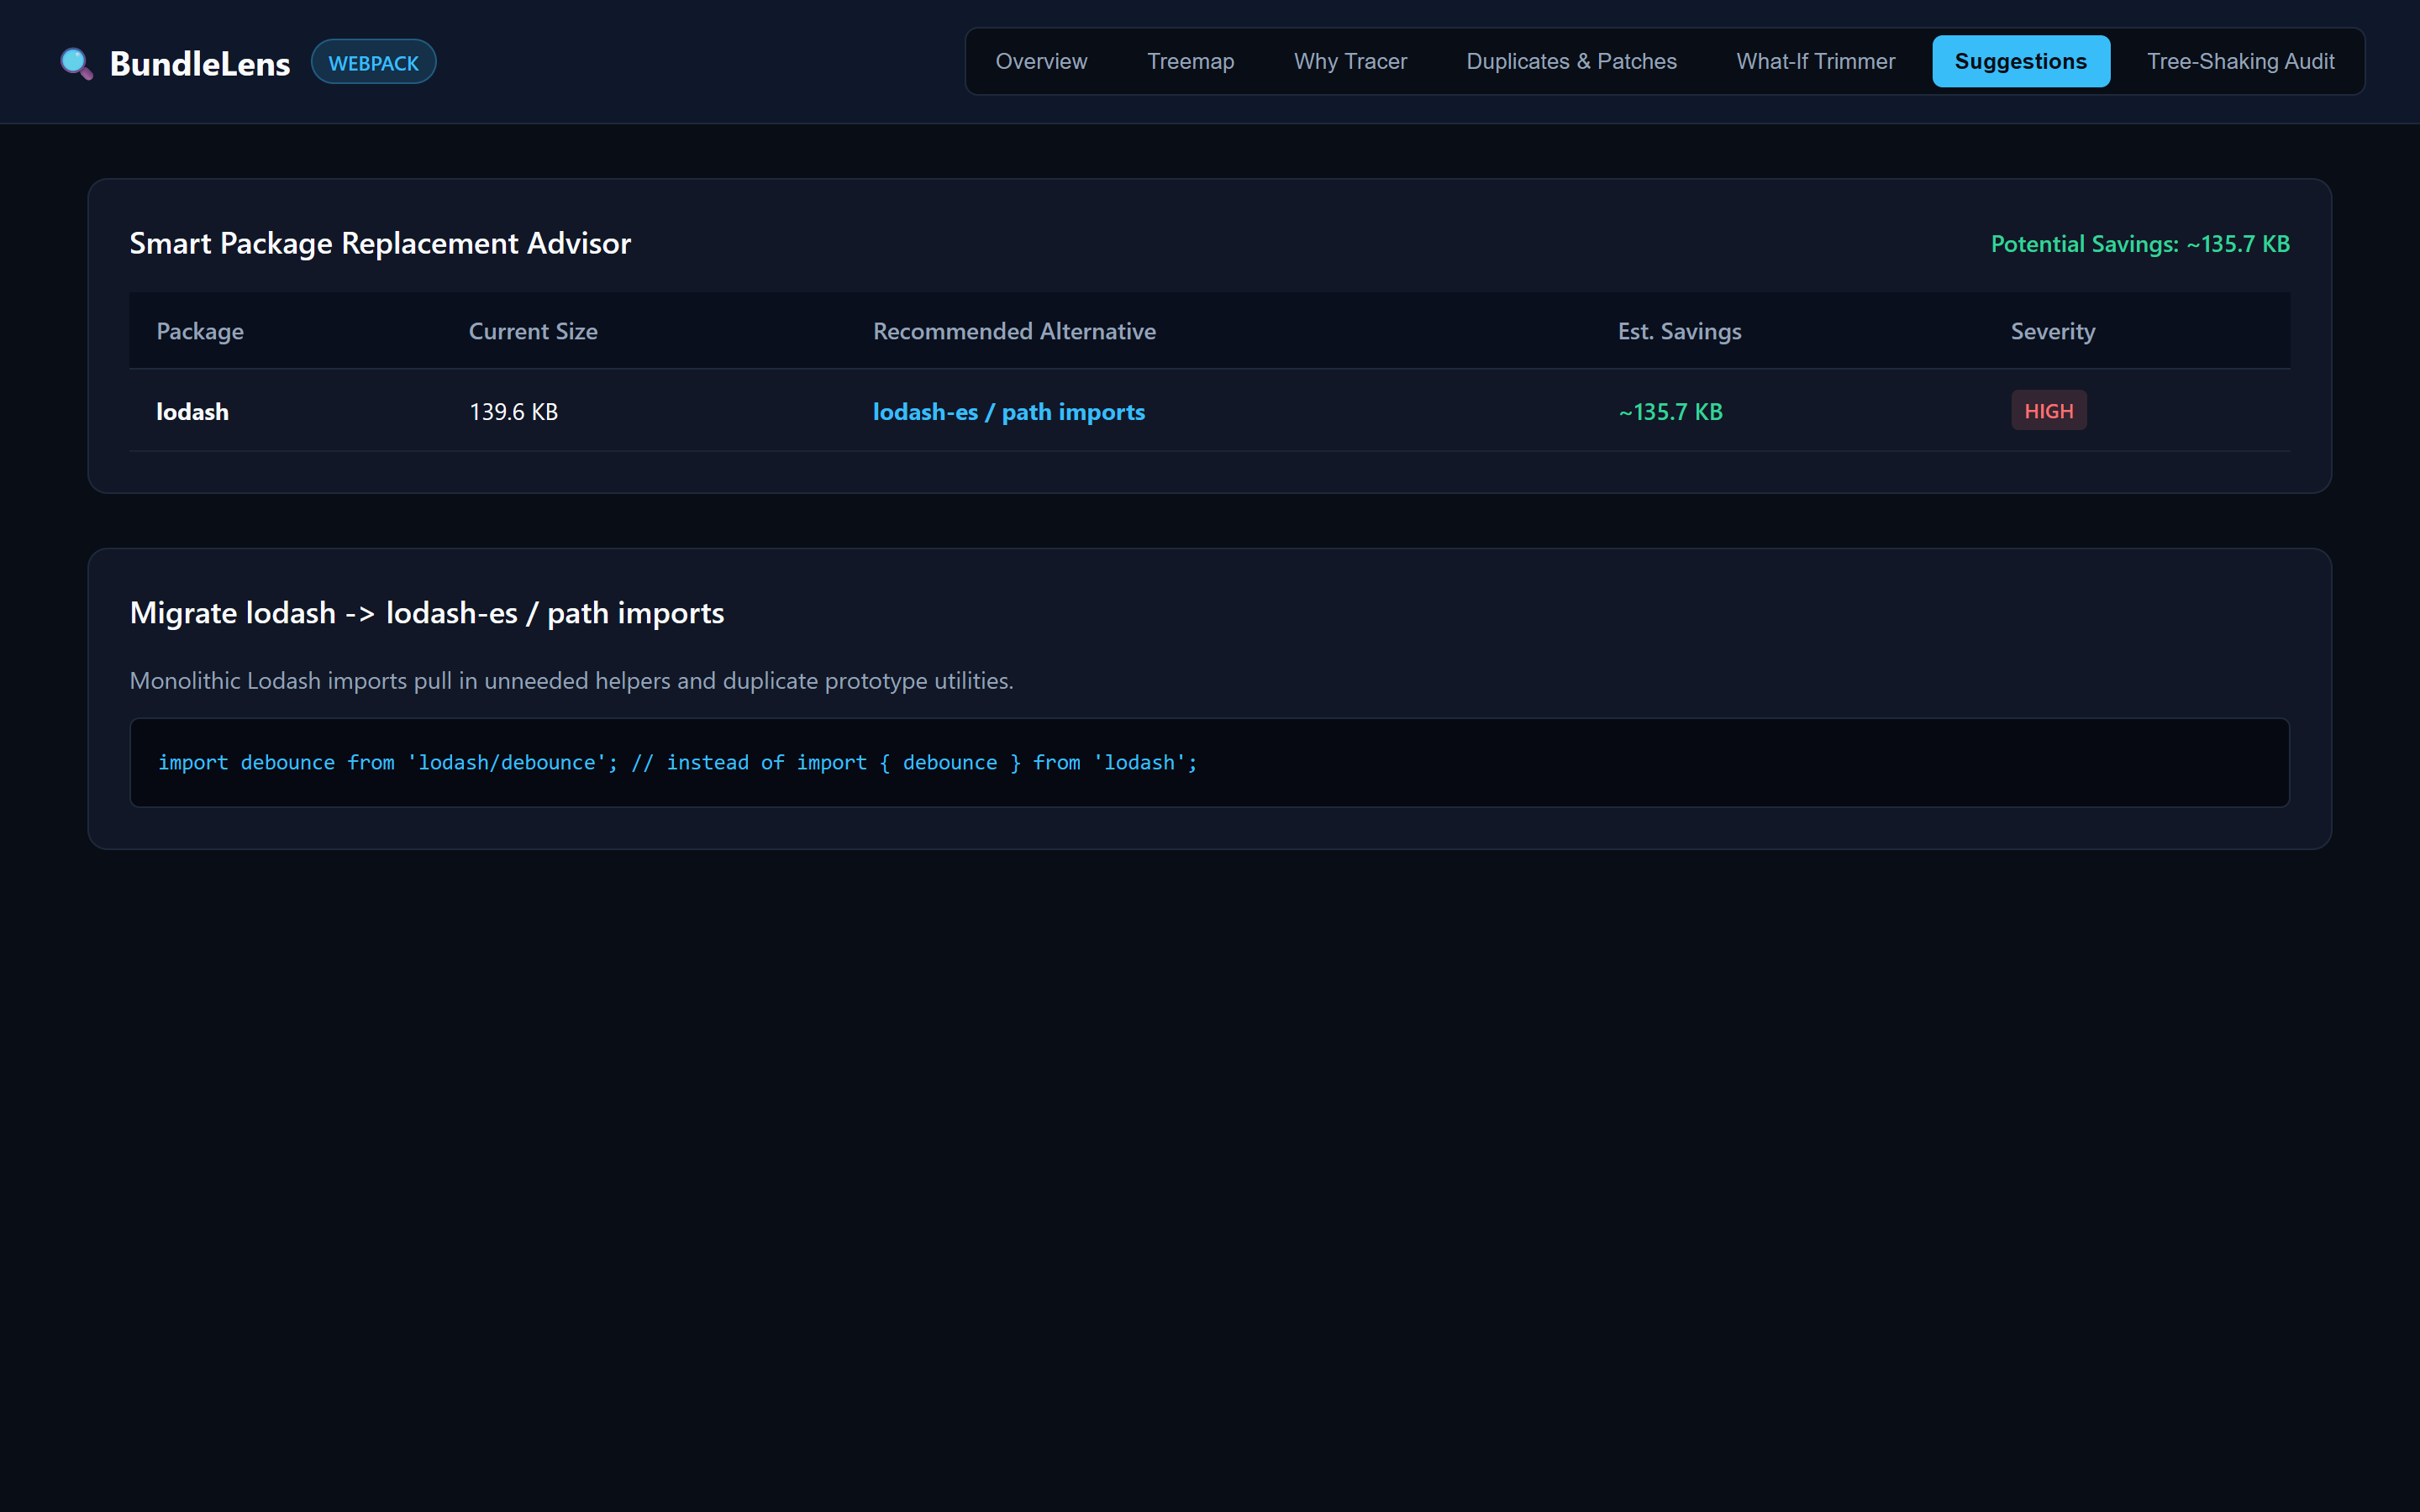
Task: Click the WEBPACK badge
Action: point(373,62)
